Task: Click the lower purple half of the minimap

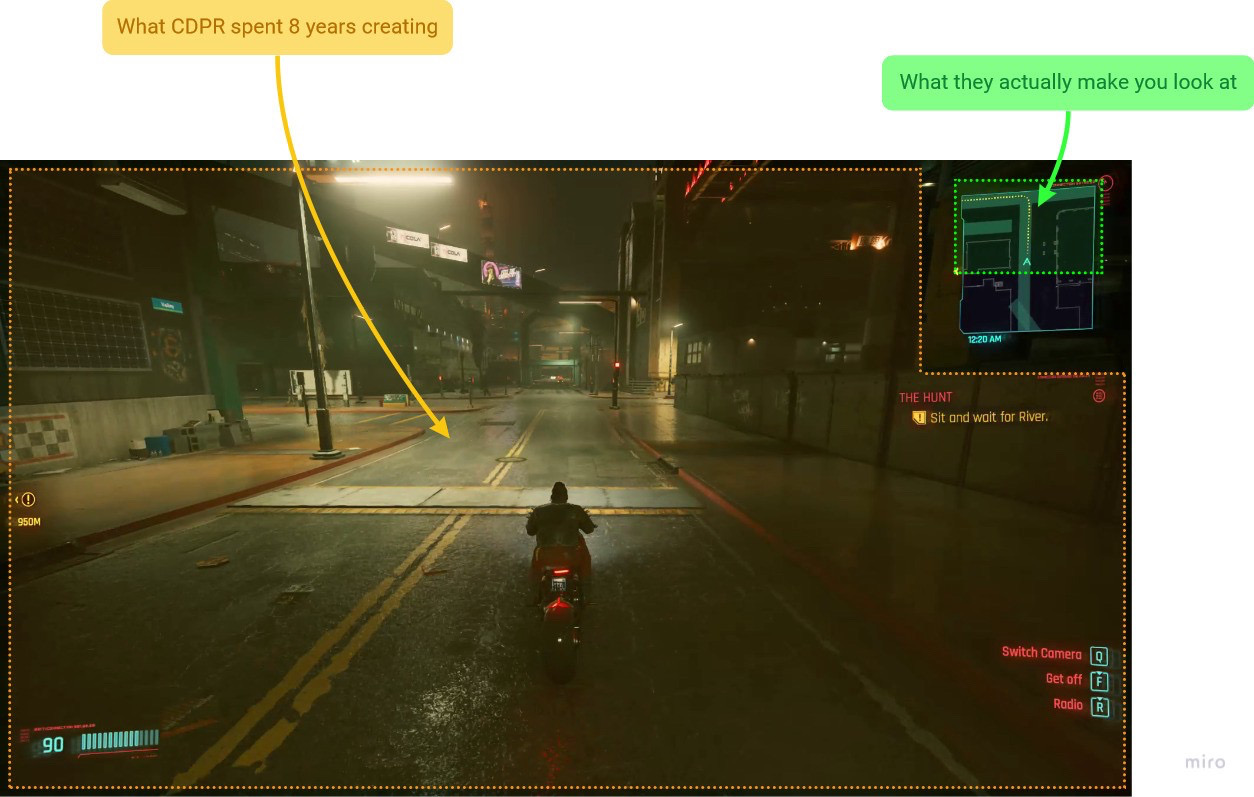Action: click(1026, 303)
